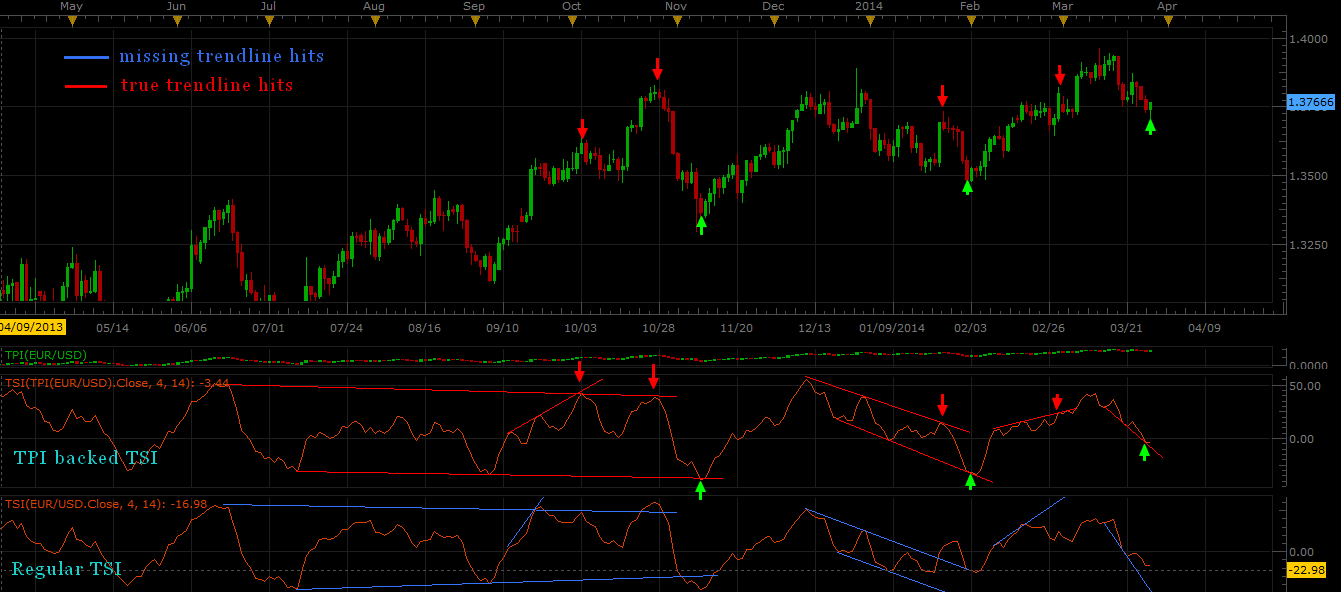Click the May month marker triangle

point(72,21)
